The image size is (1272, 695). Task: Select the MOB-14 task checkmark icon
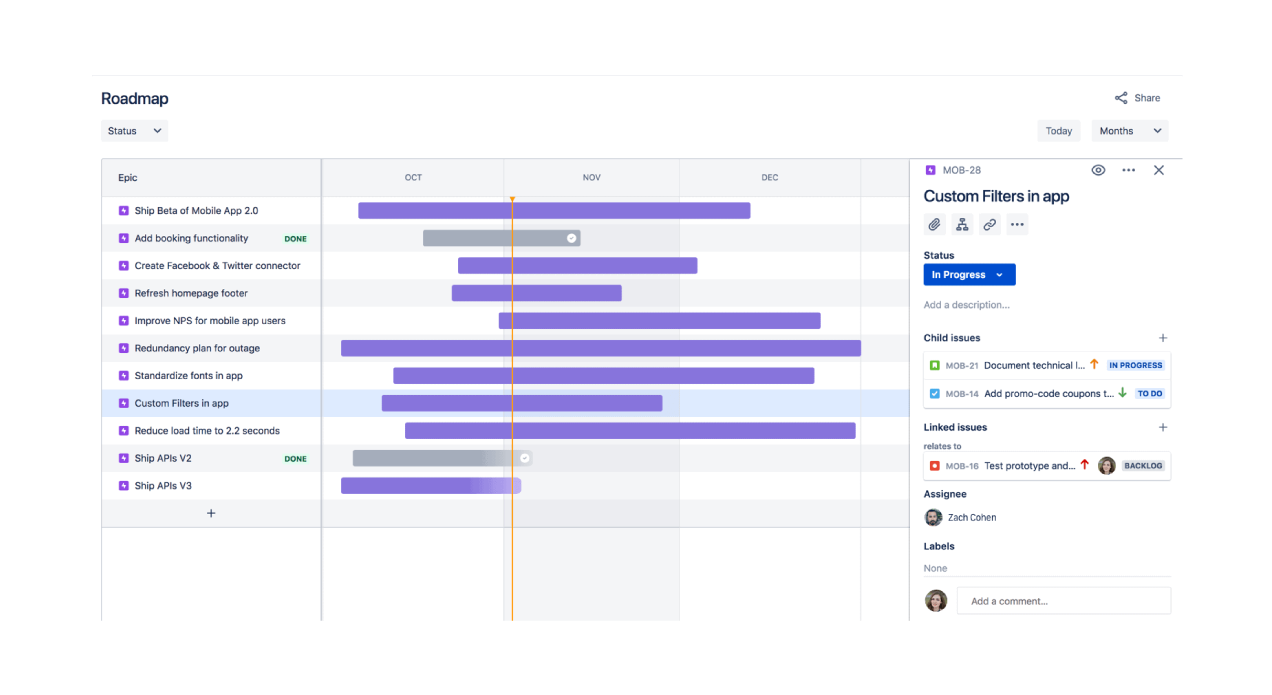933,394
